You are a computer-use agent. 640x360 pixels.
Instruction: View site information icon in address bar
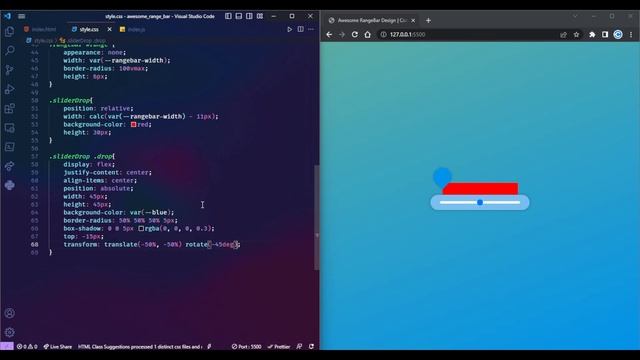(x=383, y=35)
